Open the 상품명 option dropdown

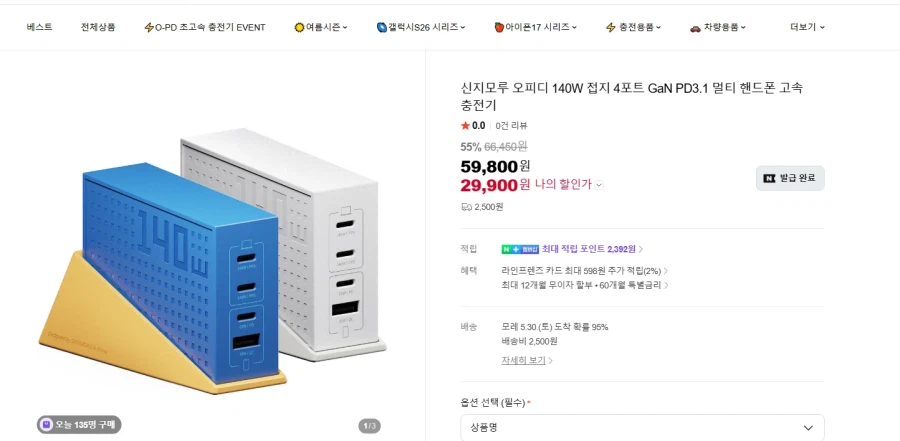pyautogui.click(x=642, y=428)
